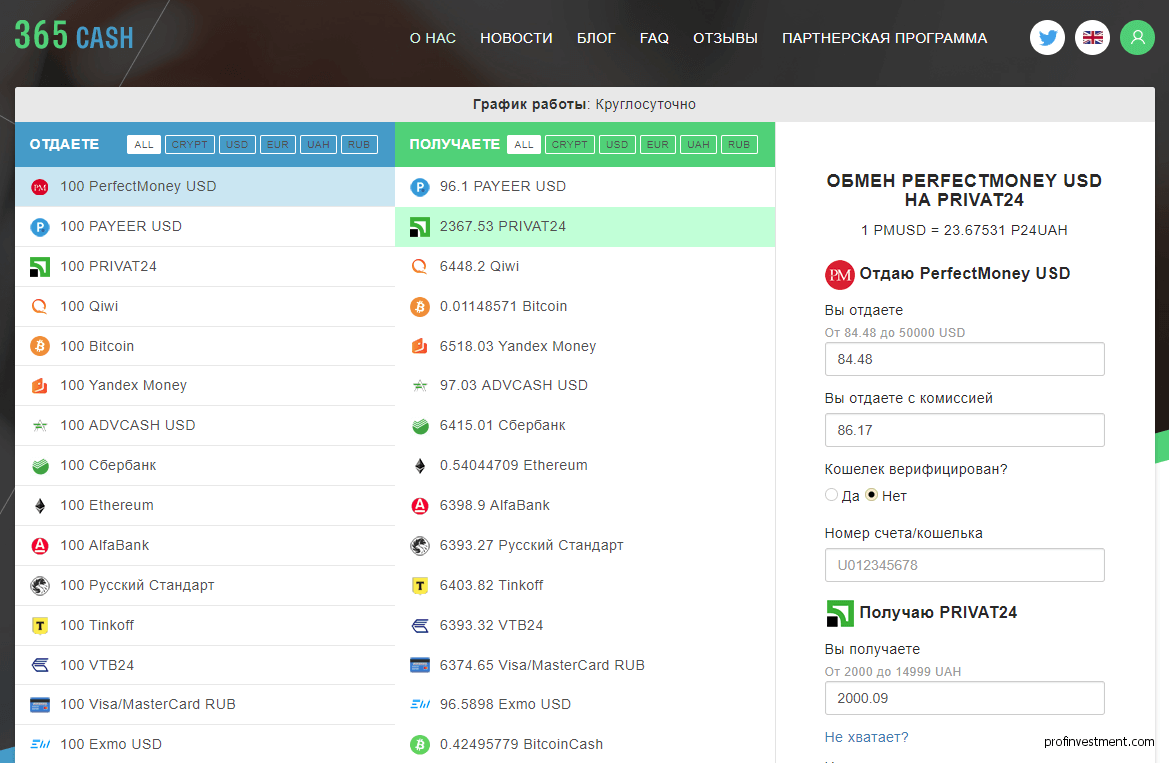1169x763 pixels.
Task: Enable the CRYPT filter in Отдаете column
Action: click(189, 144)
